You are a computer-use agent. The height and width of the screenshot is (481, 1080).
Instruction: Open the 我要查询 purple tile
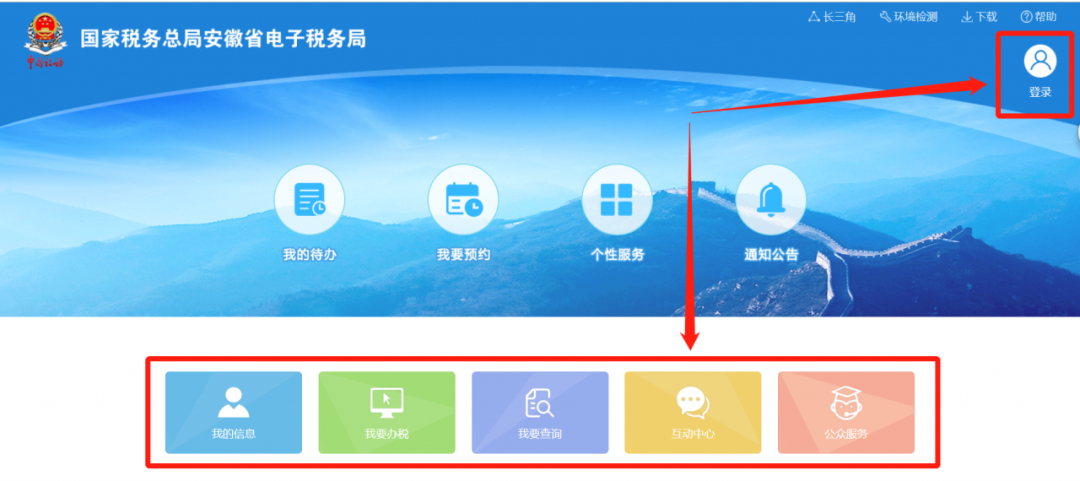[540, 413]
